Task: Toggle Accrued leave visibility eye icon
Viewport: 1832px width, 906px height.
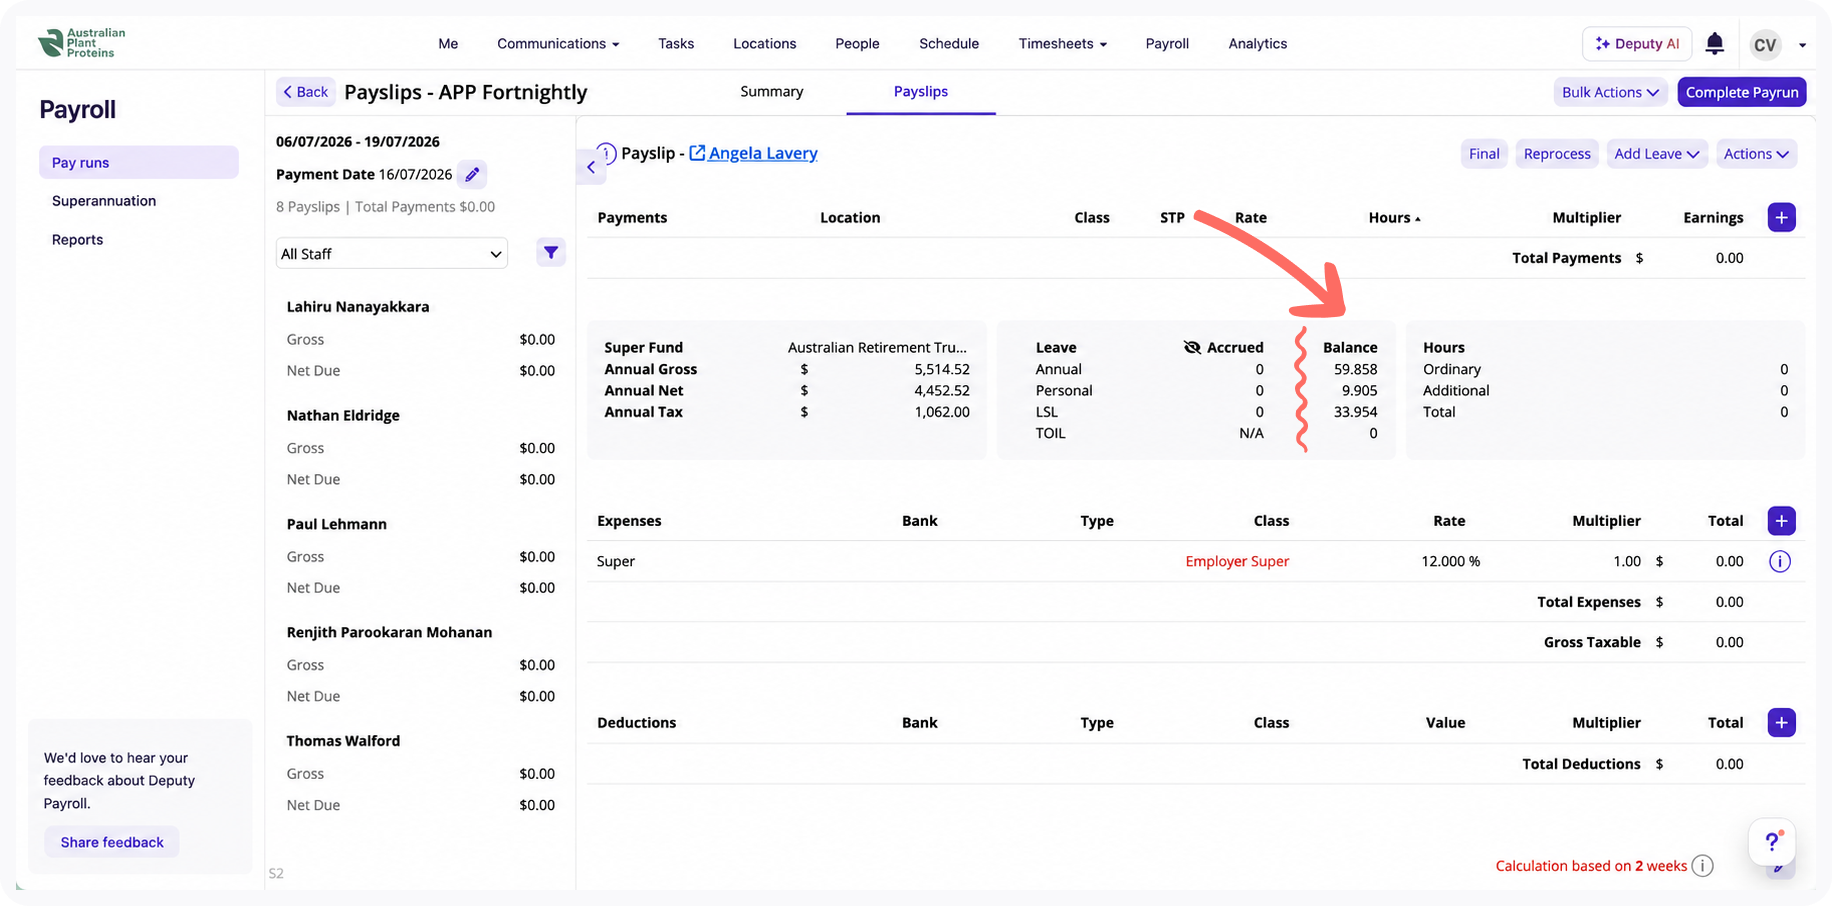Action: coord(1192,347)
